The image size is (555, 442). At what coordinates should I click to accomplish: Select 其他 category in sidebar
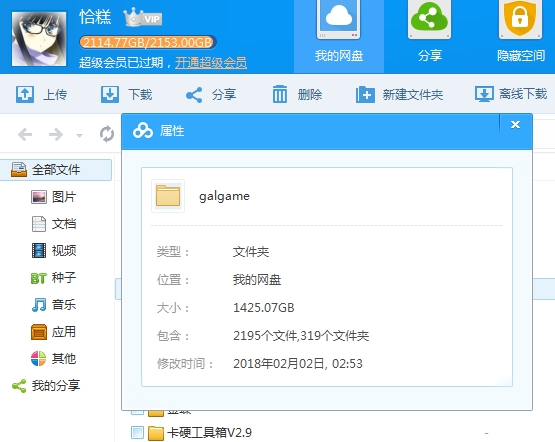tap(53, 358)
